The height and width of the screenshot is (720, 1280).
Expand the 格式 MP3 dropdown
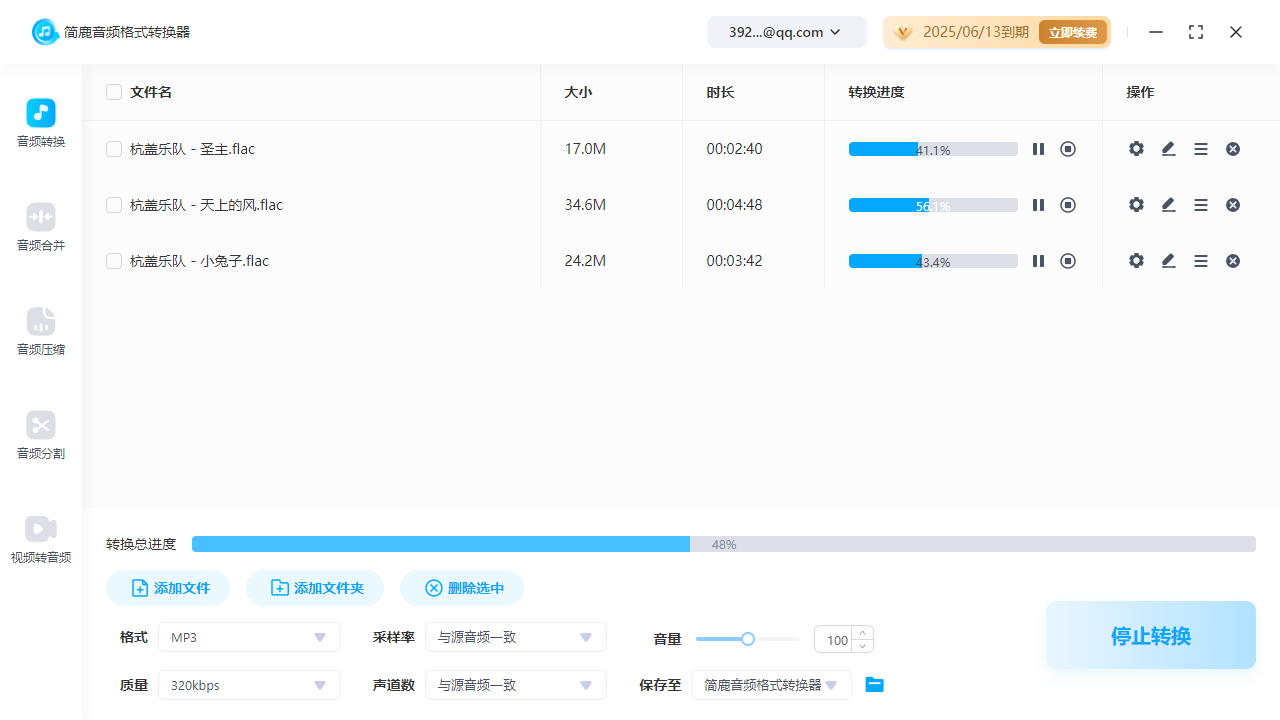tap(249, 637)
